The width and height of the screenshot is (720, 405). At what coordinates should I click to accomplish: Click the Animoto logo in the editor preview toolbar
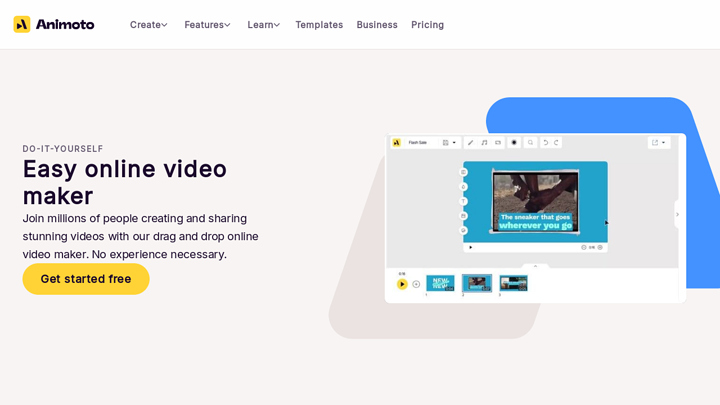coord(396,142)
